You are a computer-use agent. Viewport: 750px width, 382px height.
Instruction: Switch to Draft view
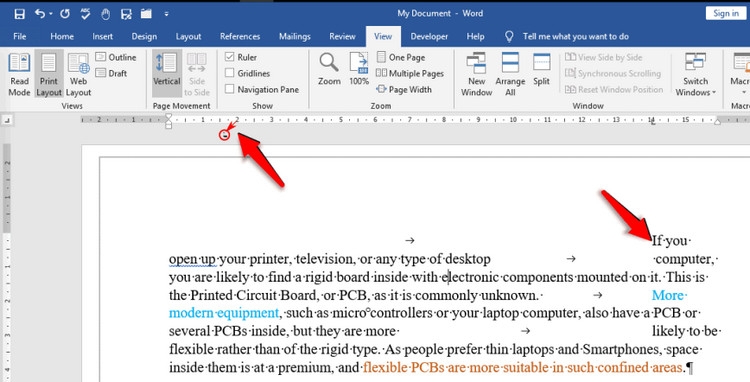point(111,73)
